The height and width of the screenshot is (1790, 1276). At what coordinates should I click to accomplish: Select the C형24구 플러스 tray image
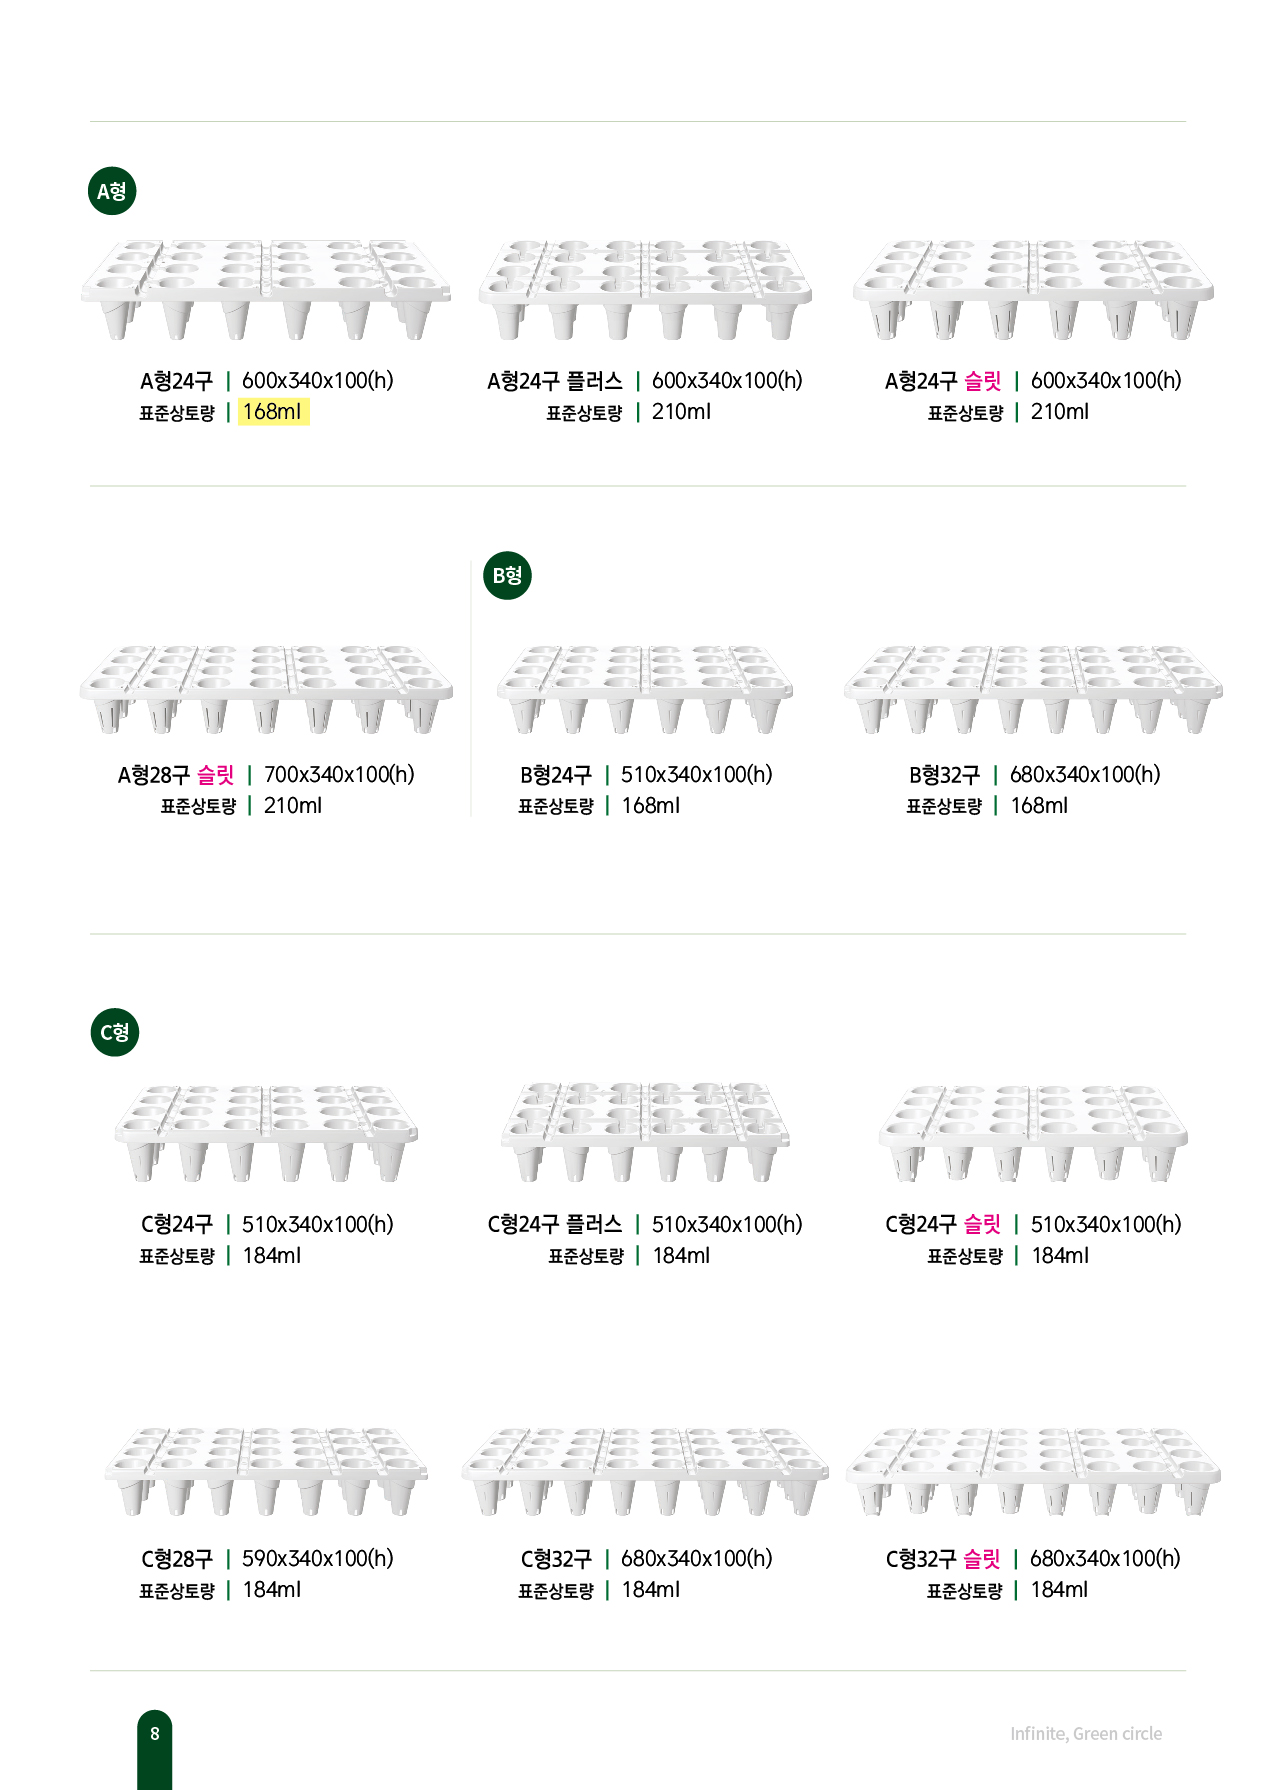coord(645,1131)
